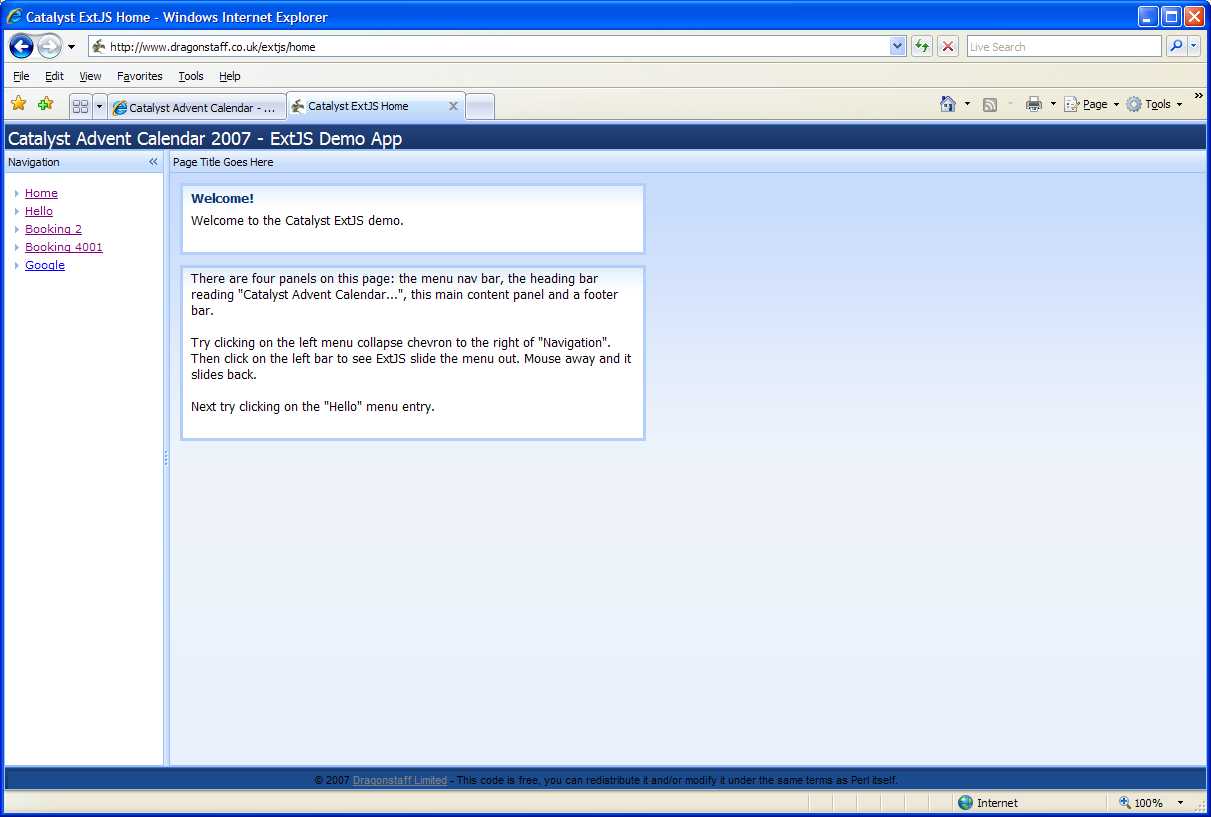Open the Booking 4001 link
1211x817 pixels.
(64, 247)
